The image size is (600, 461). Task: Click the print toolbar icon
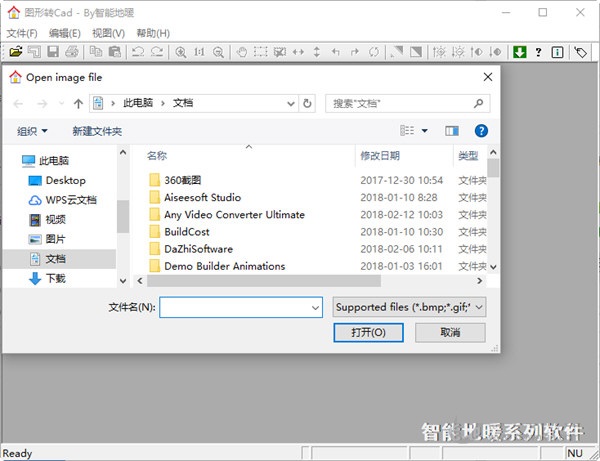[x=72, y=51]
